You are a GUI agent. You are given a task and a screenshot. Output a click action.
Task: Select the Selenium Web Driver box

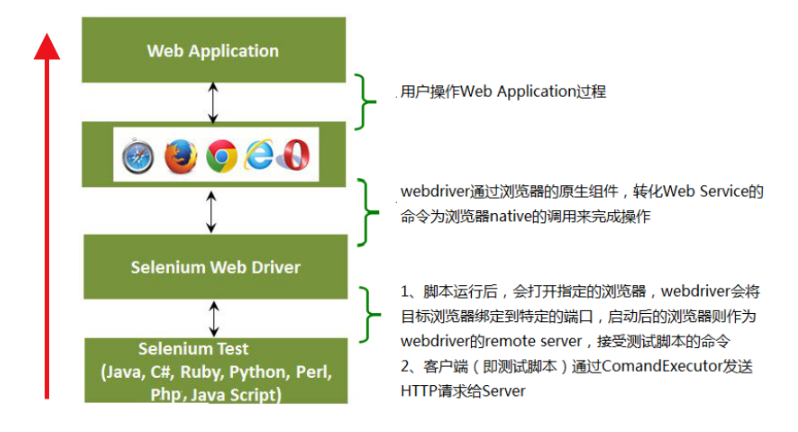[x=216, y=267]
